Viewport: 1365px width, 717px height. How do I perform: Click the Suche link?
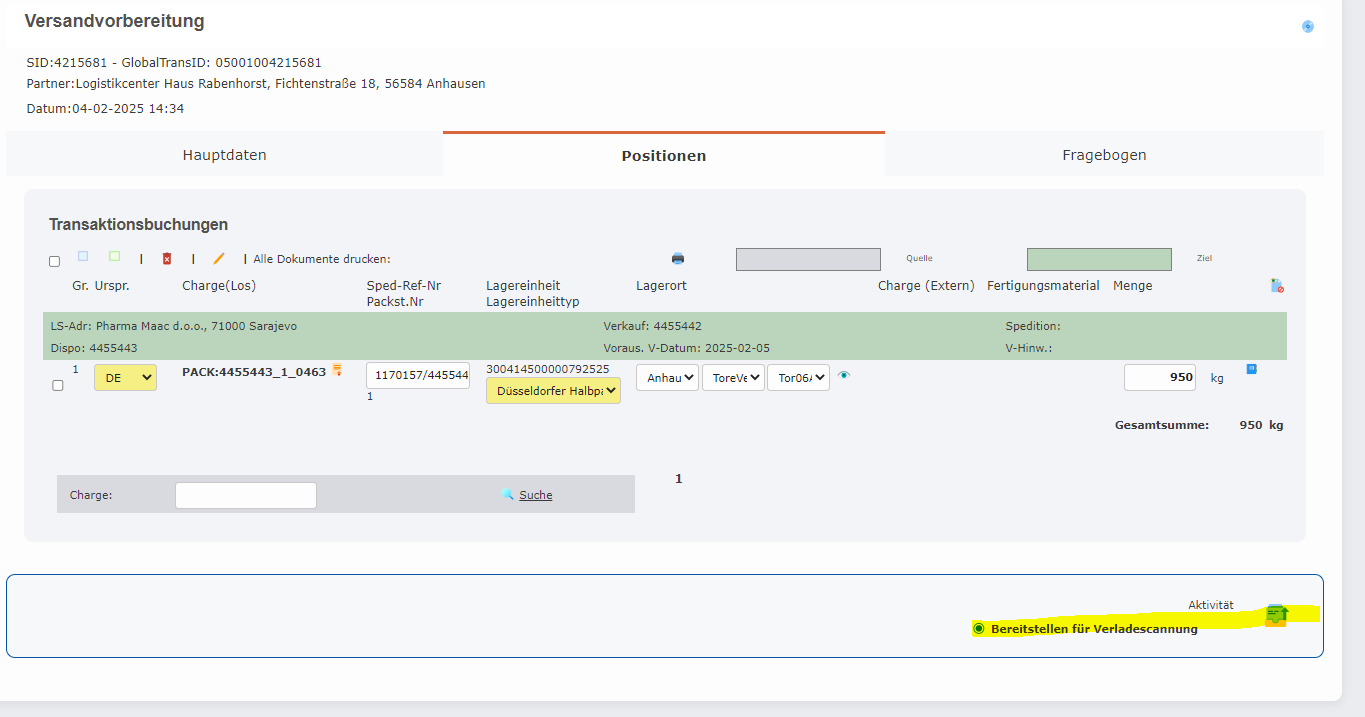[x=535, y=495]
